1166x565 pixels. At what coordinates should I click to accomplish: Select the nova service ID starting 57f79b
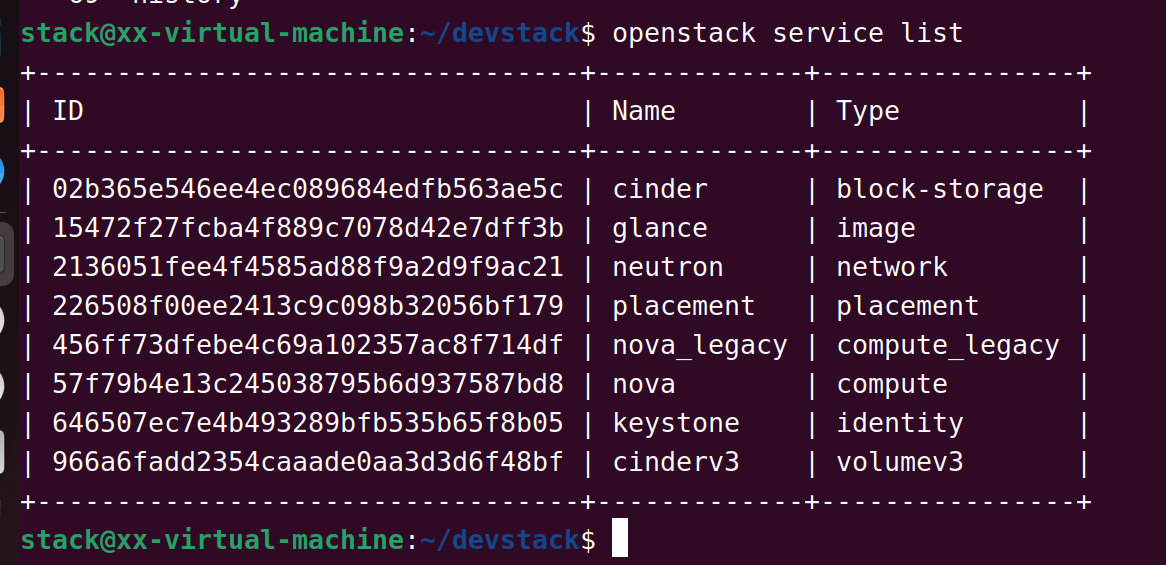click(x=308, y=384)
